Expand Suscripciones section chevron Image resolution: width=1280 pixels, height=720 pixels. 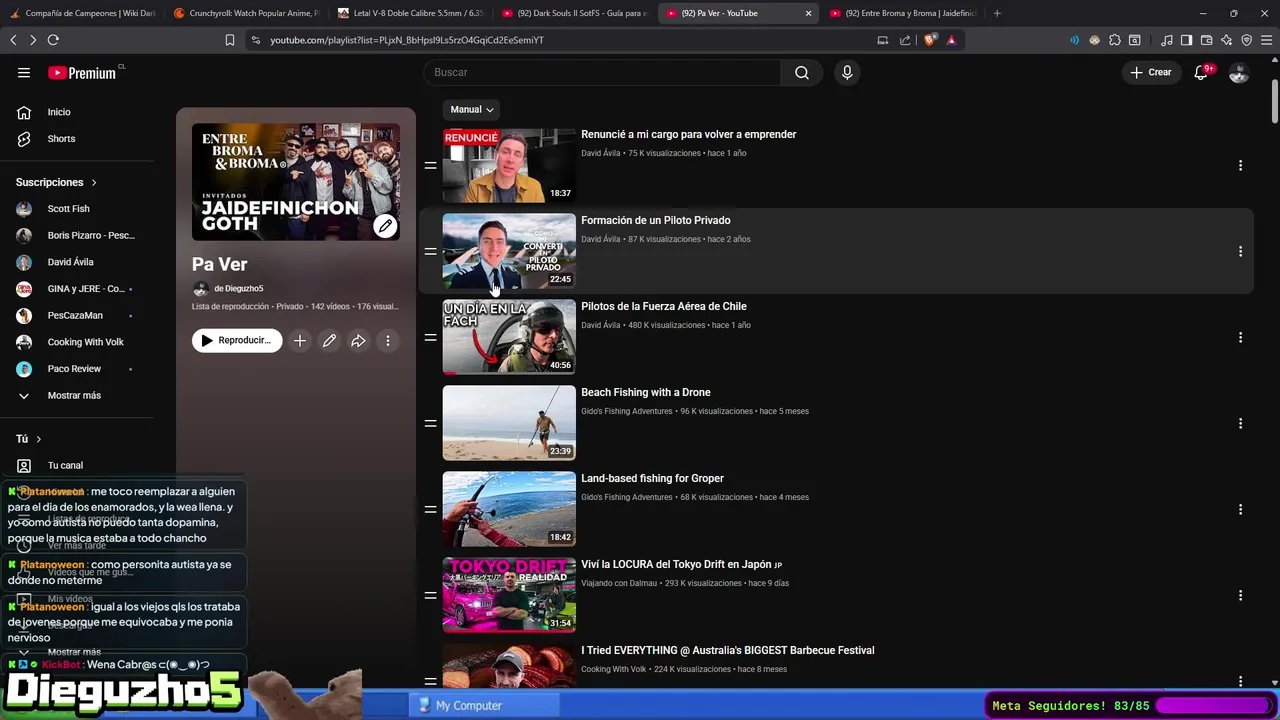click(x=94, y=182)
